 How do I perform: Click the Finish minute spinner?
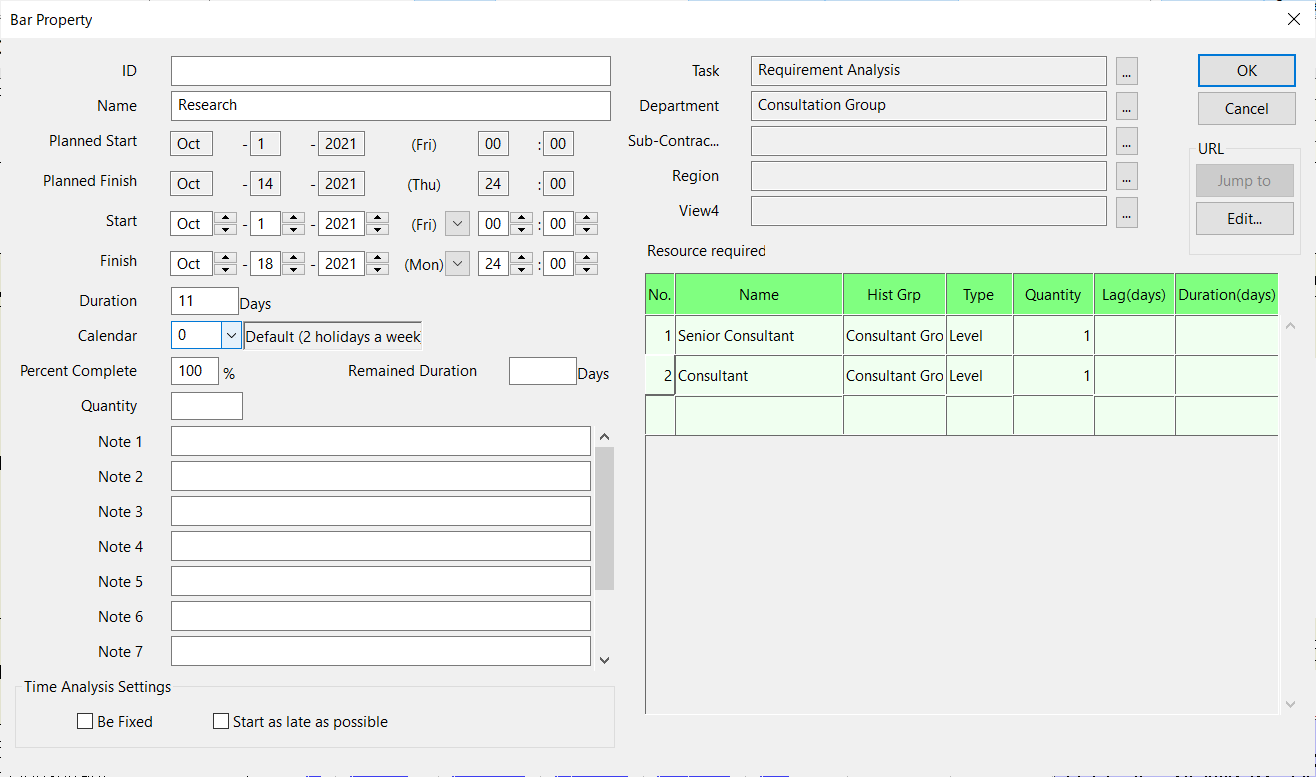pyautogui.click(x=587, y=264)
